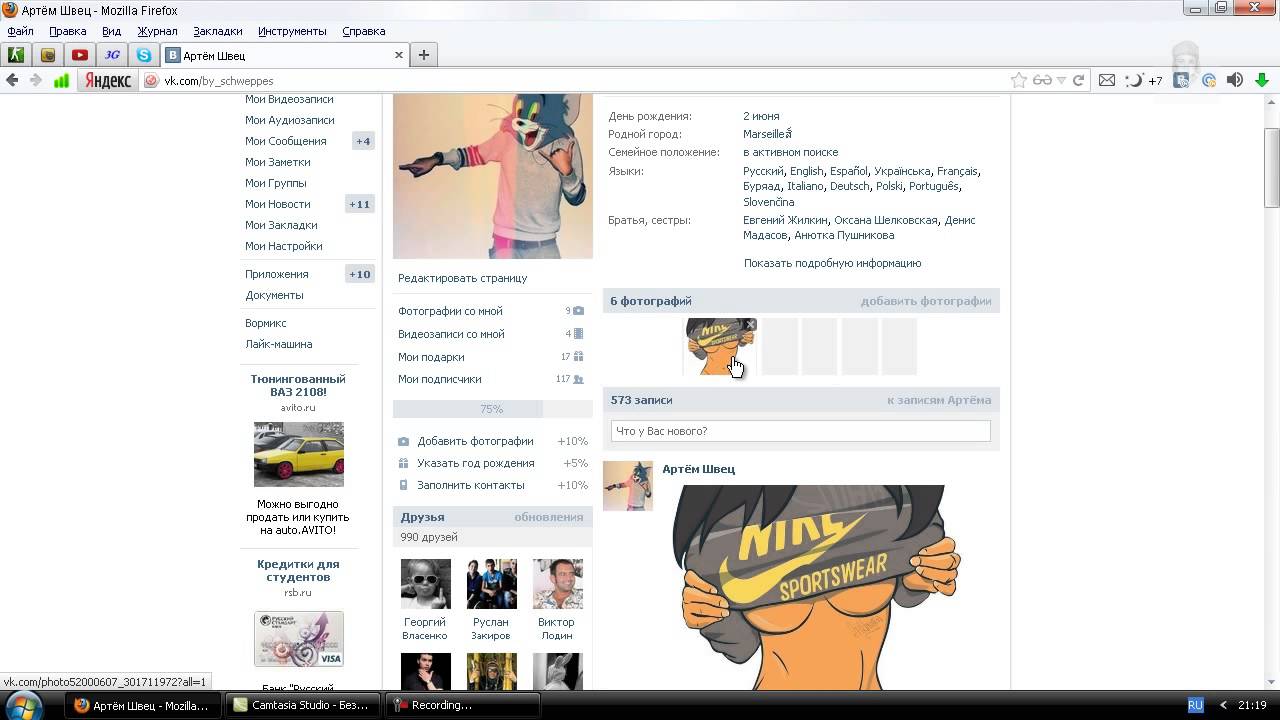This screenshot has width=1280, height=720.
Task: Click Редактировать страницу link
Action: click(x=462, y=278)
